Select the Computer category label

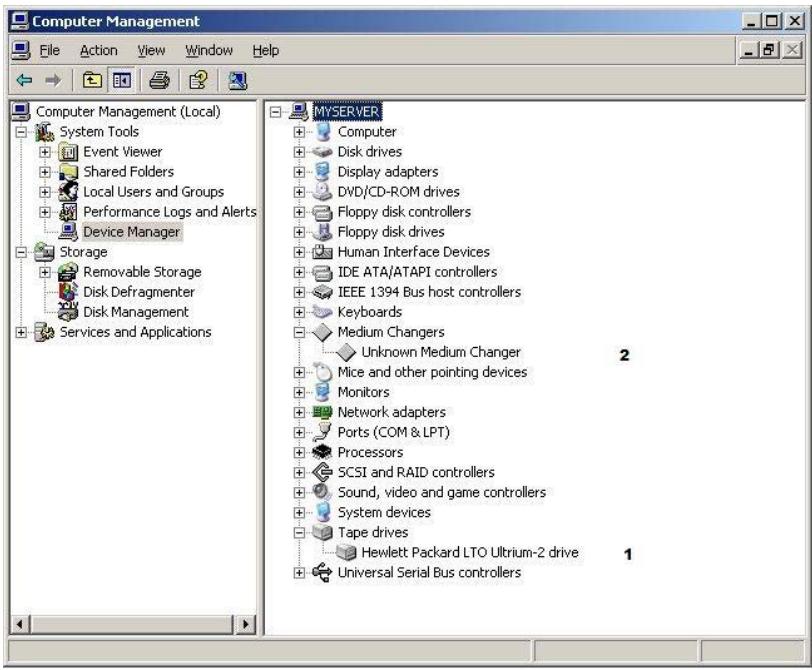pos(367,132)
